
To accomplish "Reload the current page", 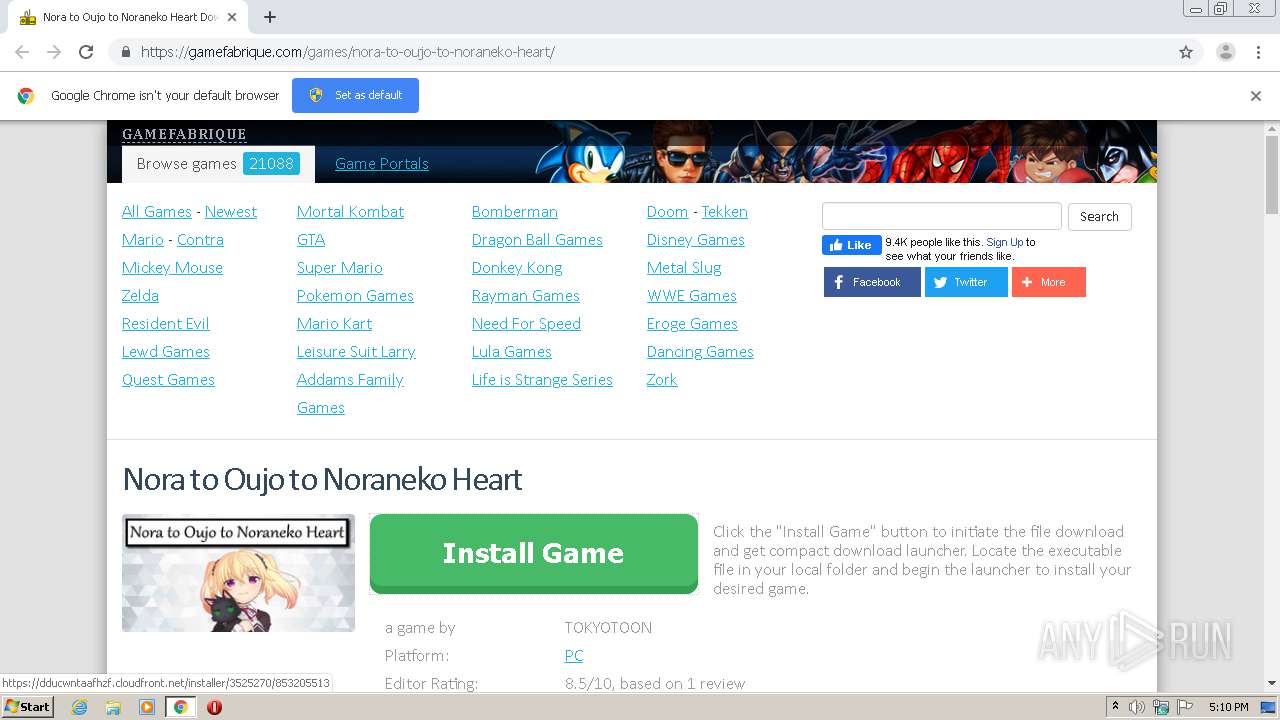I will (86, 52).
